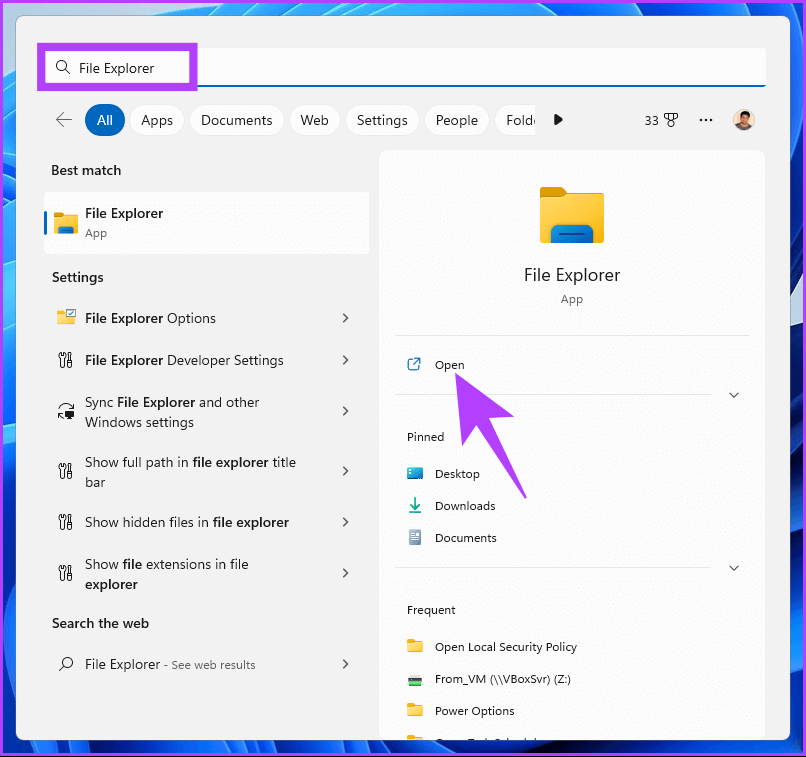Click the Downloads arrow icon
This screenshot has width=806, height=757.
click(415, 505)
